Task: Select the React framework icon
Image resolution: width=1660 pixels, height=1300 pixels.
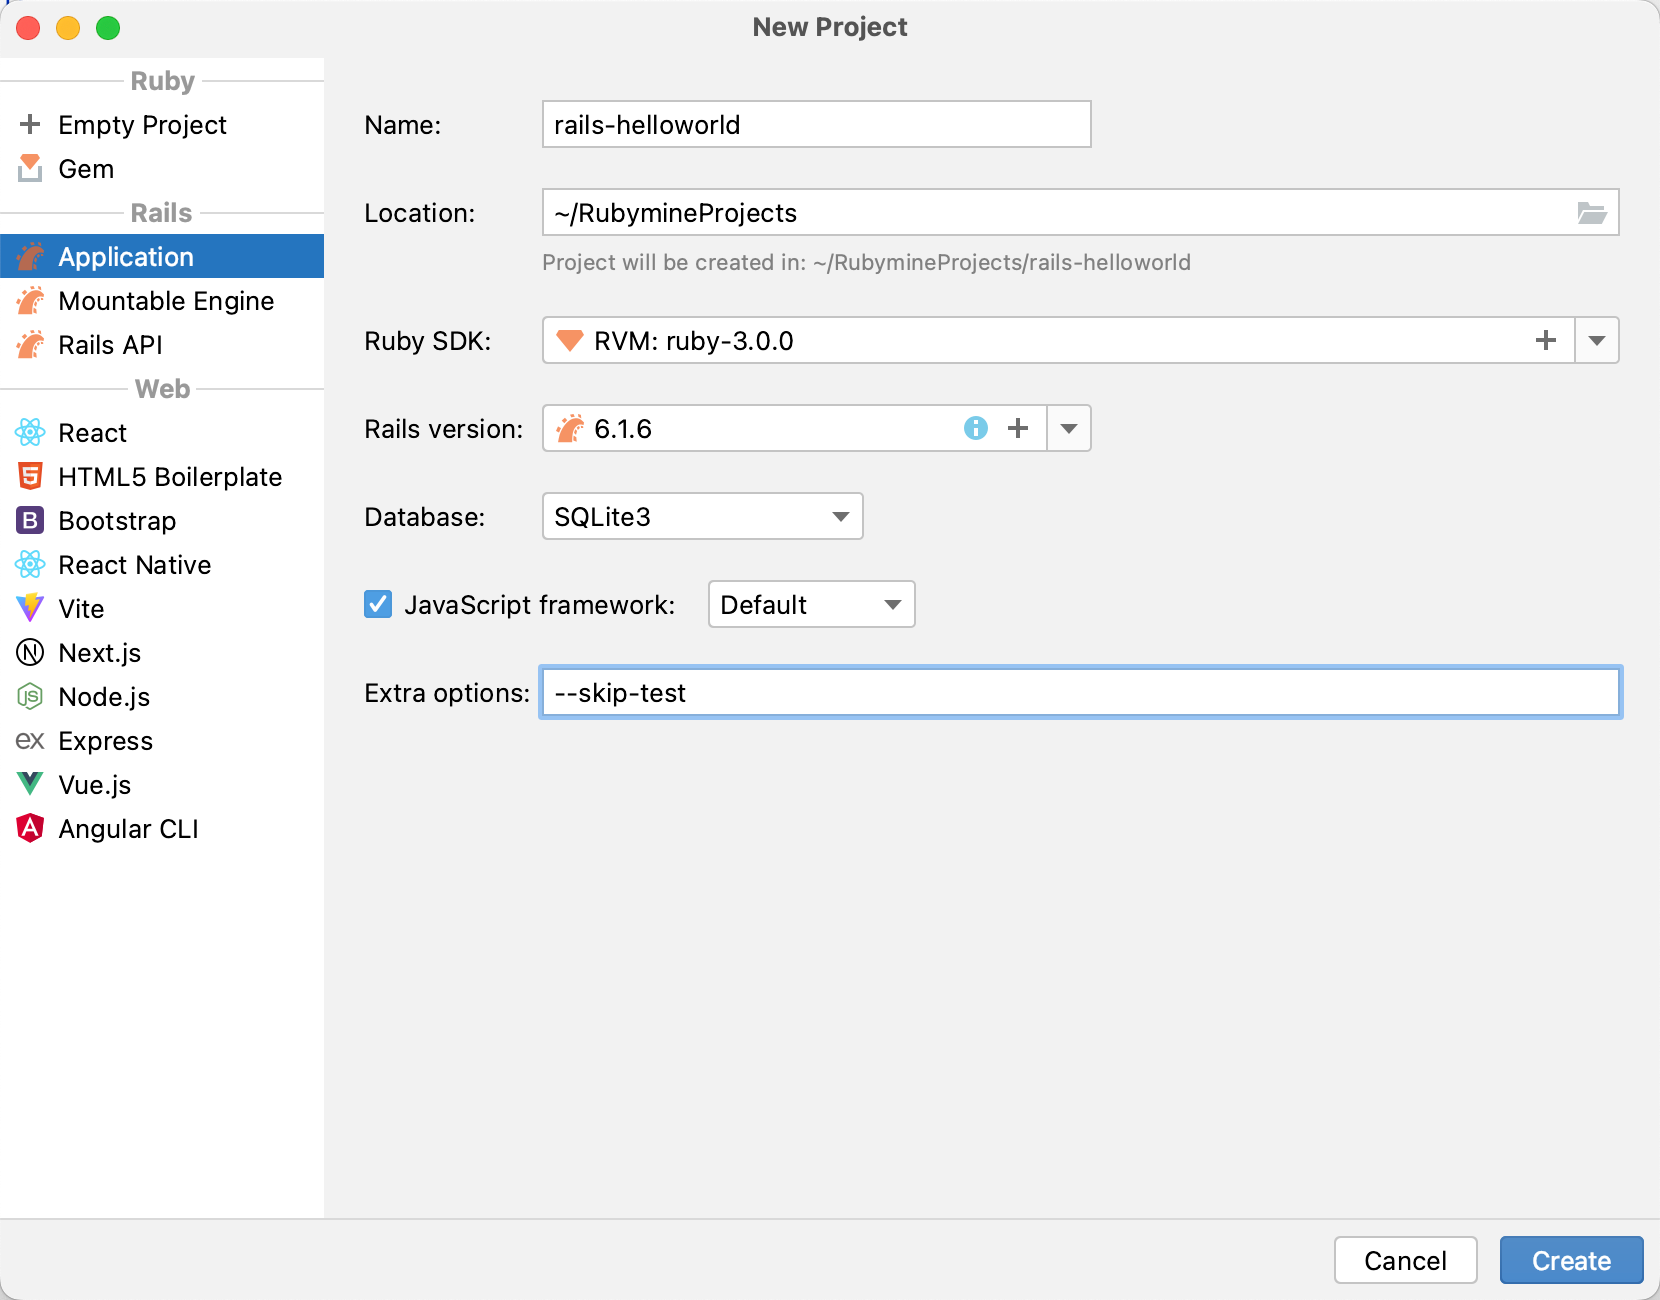Action: (30, 432)
